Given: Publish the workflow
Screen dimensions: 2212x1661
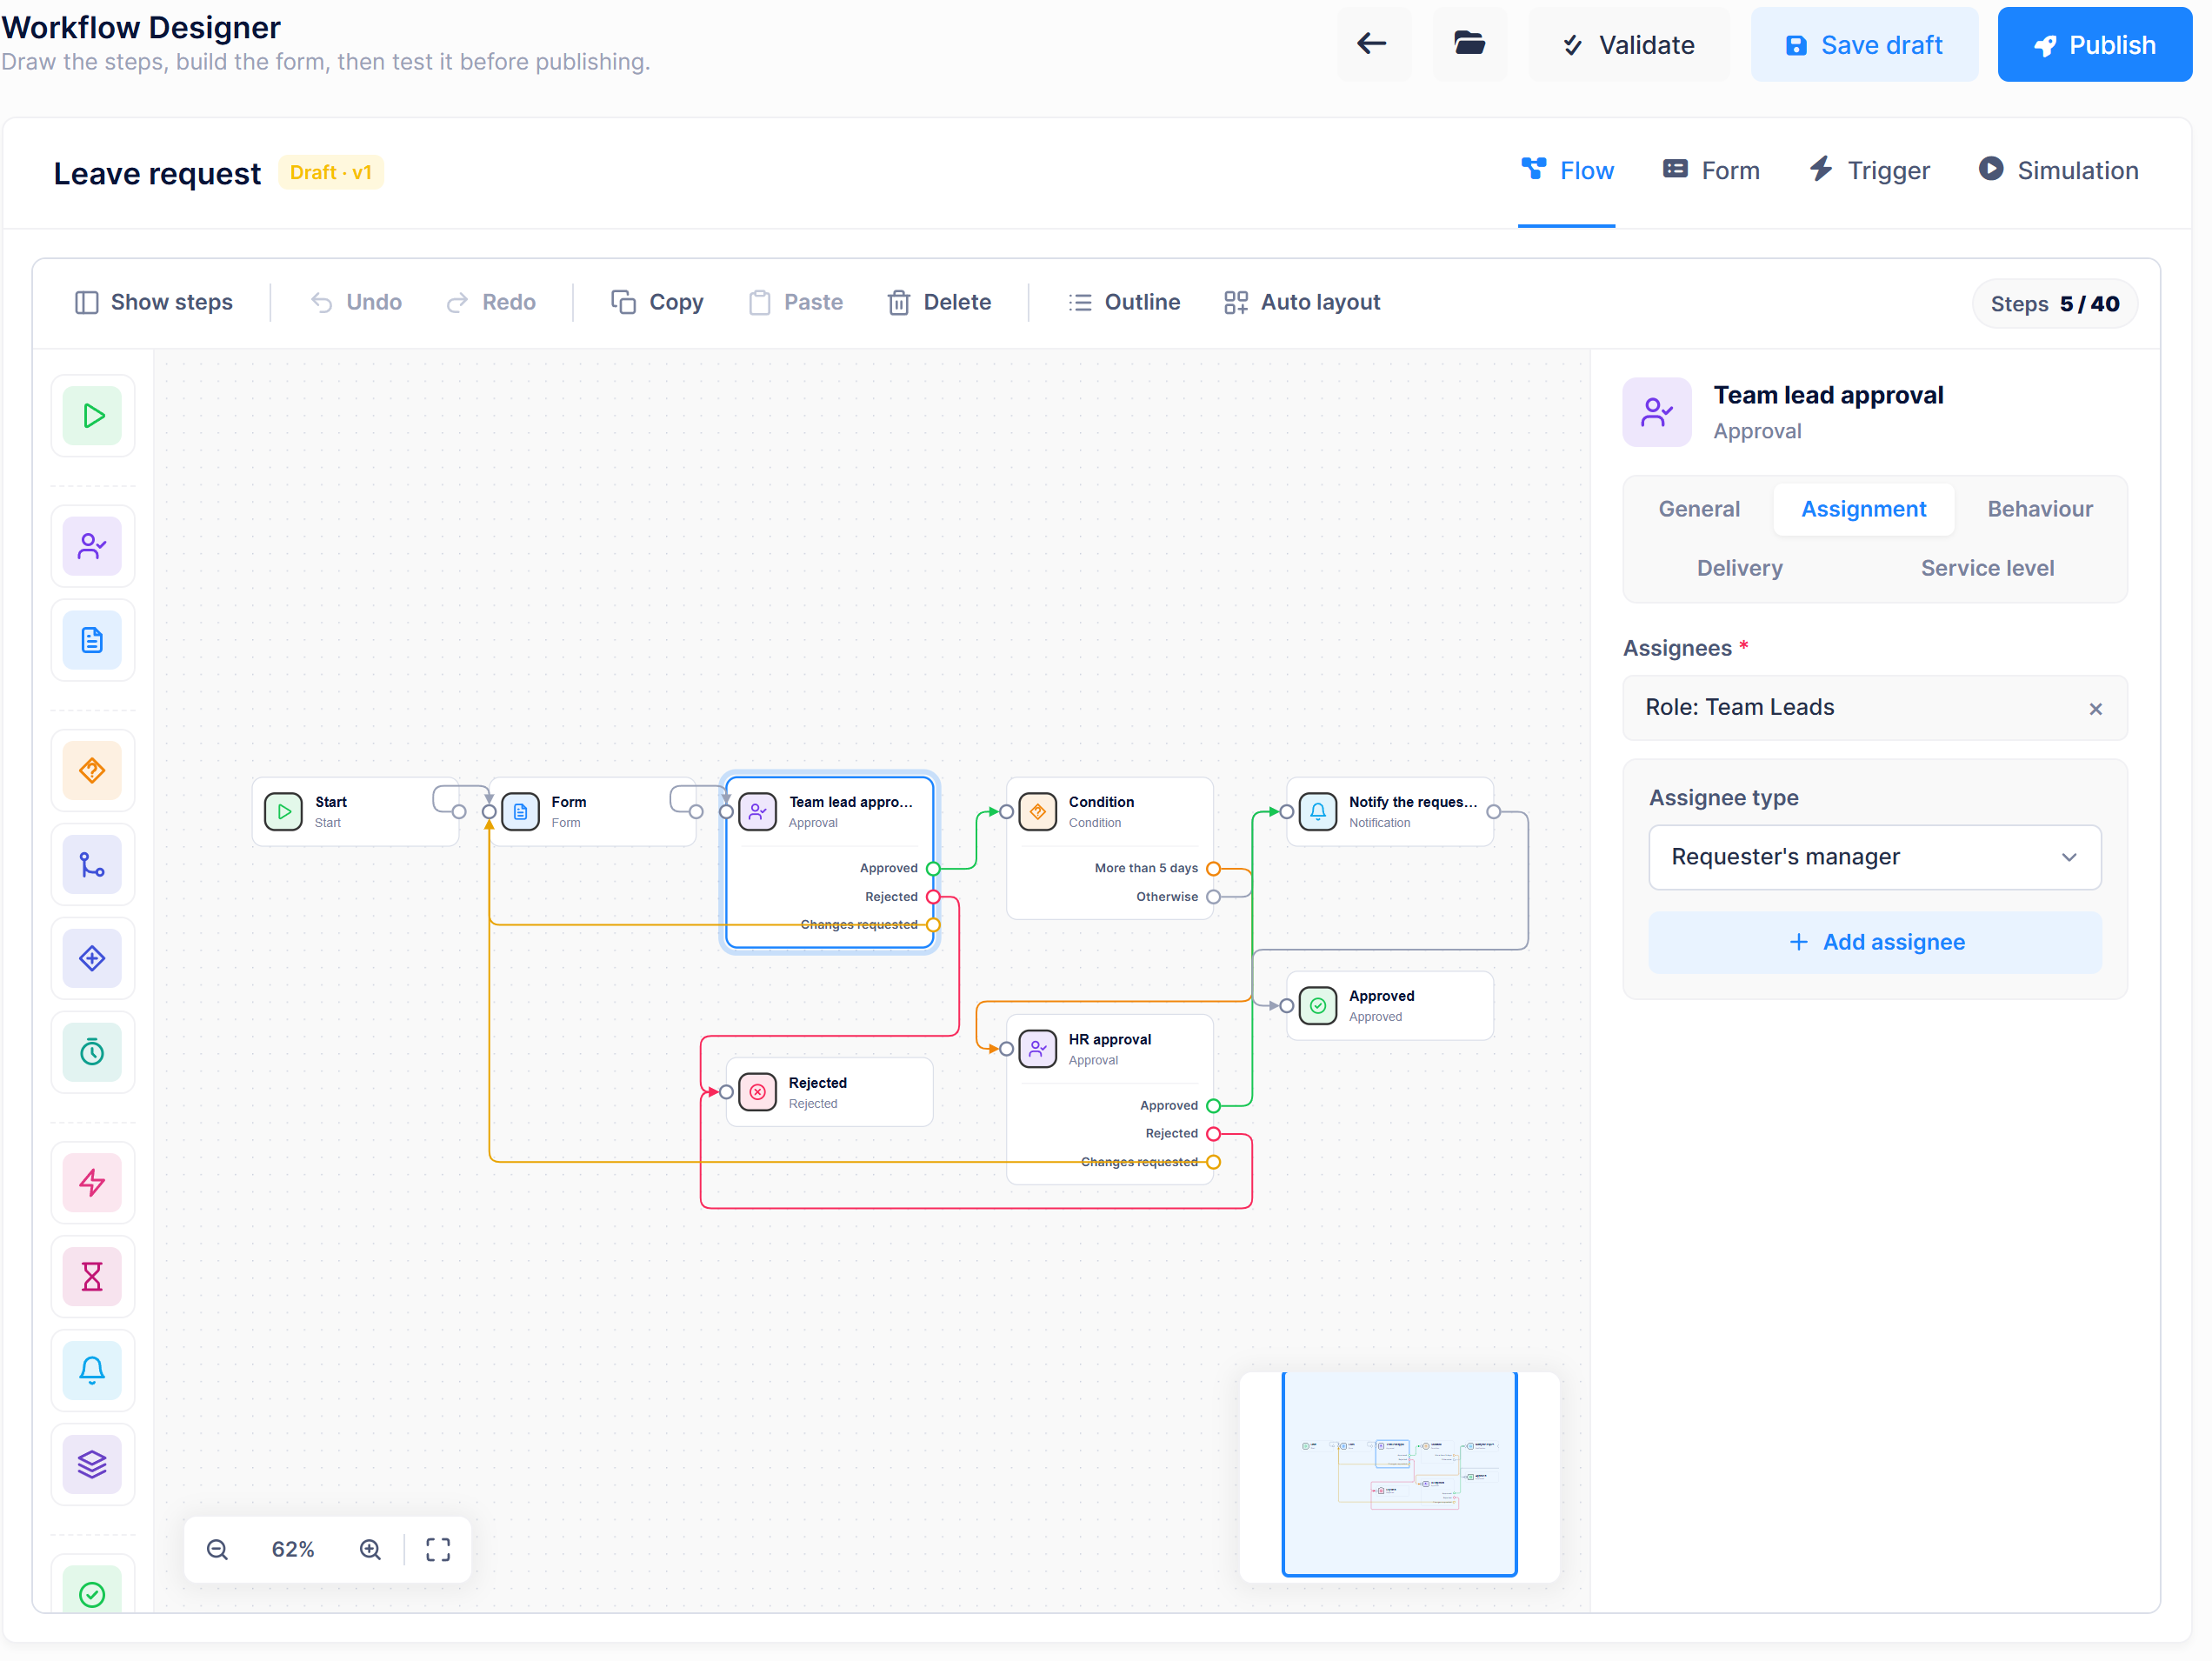Looking at the screenshot, I should (x=2094, y=44).
